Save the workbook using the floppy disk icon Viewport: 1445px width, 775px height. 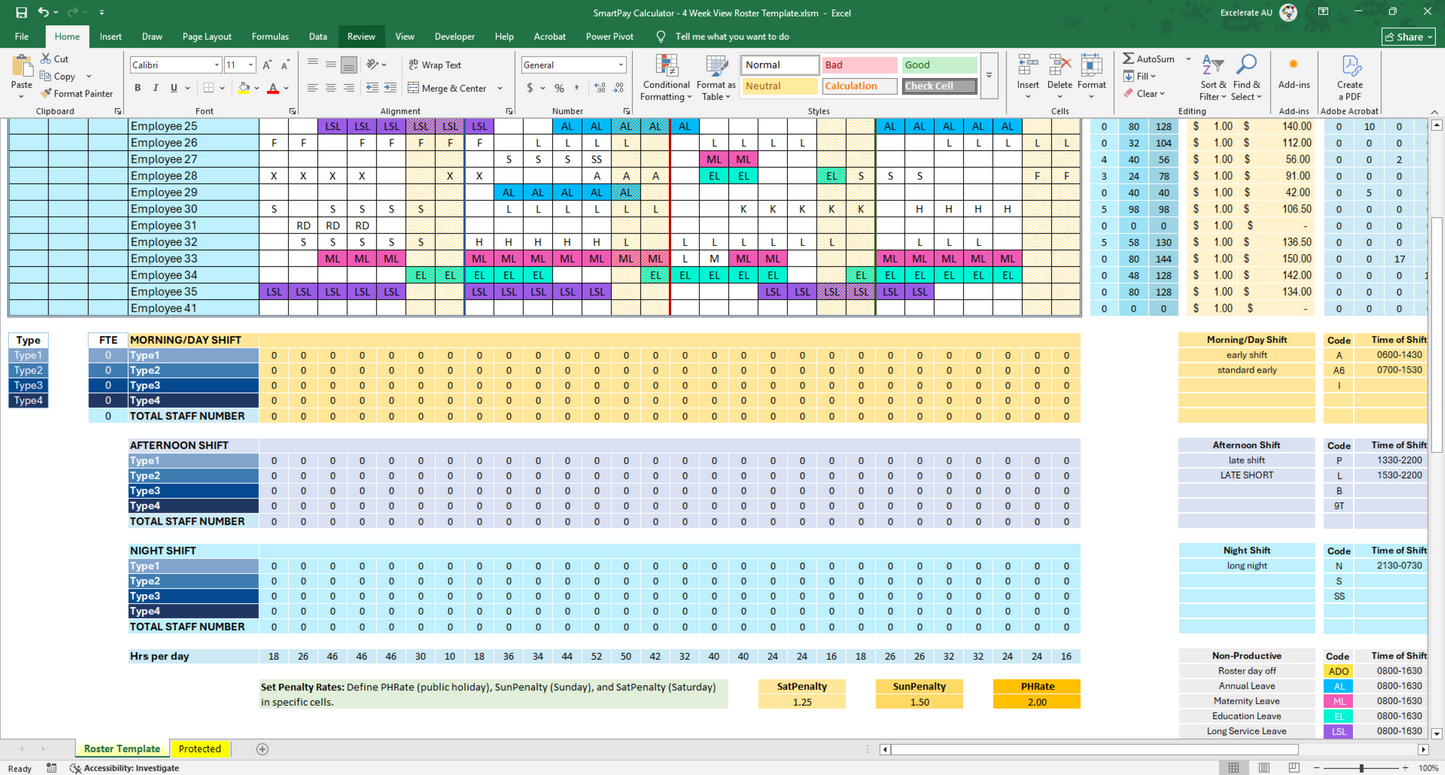point(18,13)
